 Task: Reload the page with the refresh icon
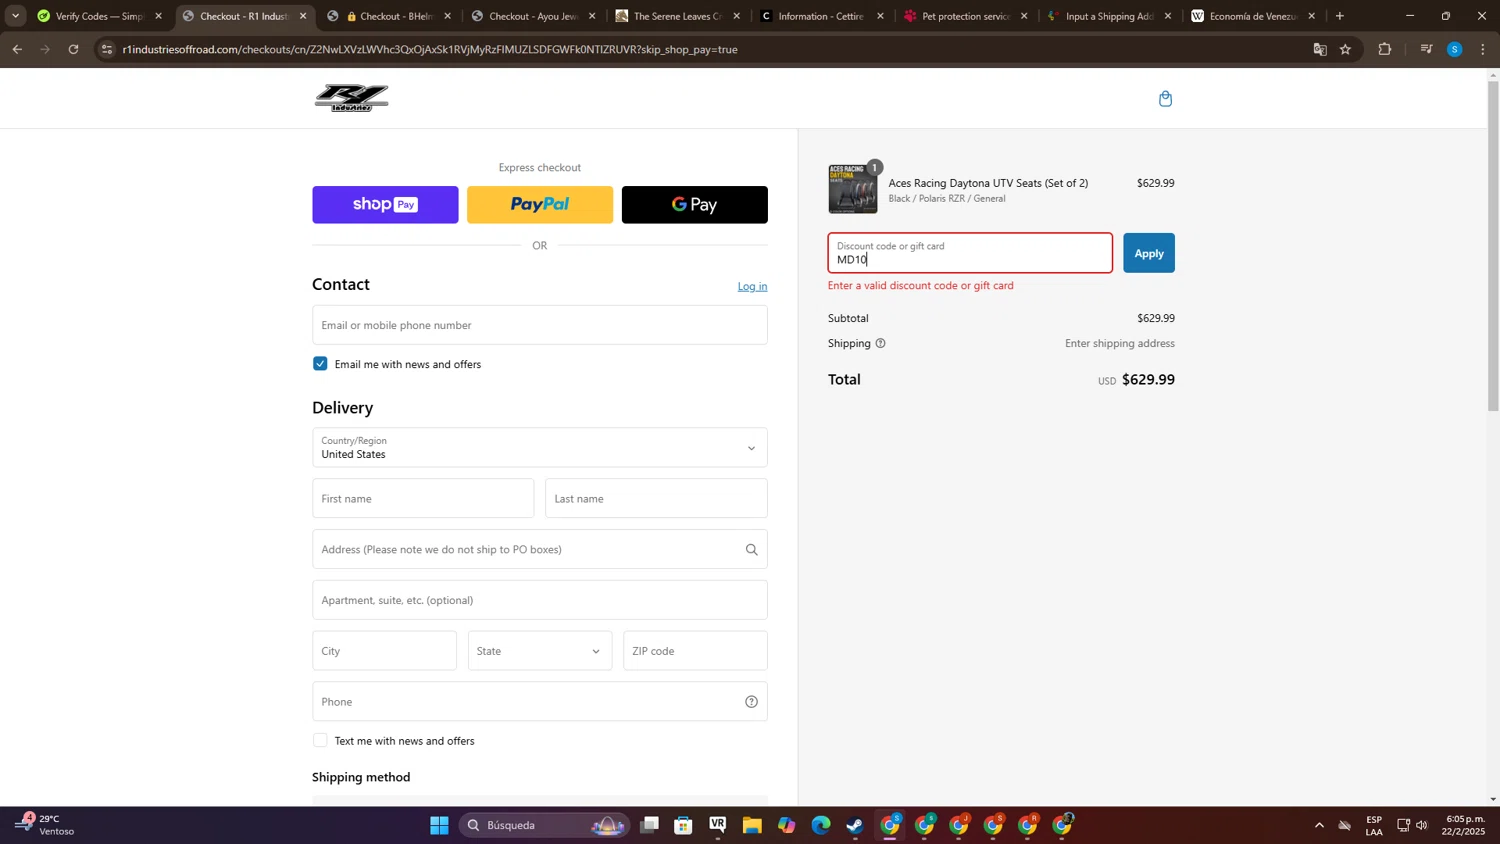coord(73,49)
